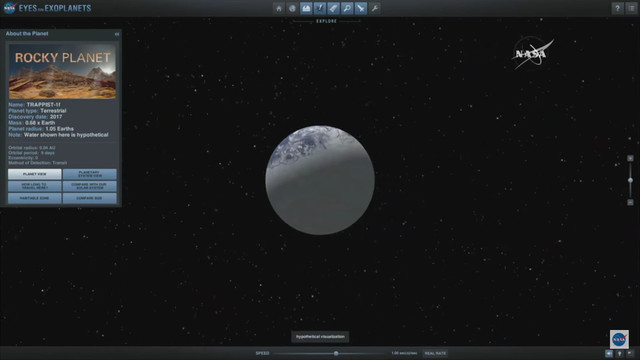Click the bottom-right corner icon next to bulb
Image resolution: width=640 pixels, height=360 pixels.
point(630,354)
